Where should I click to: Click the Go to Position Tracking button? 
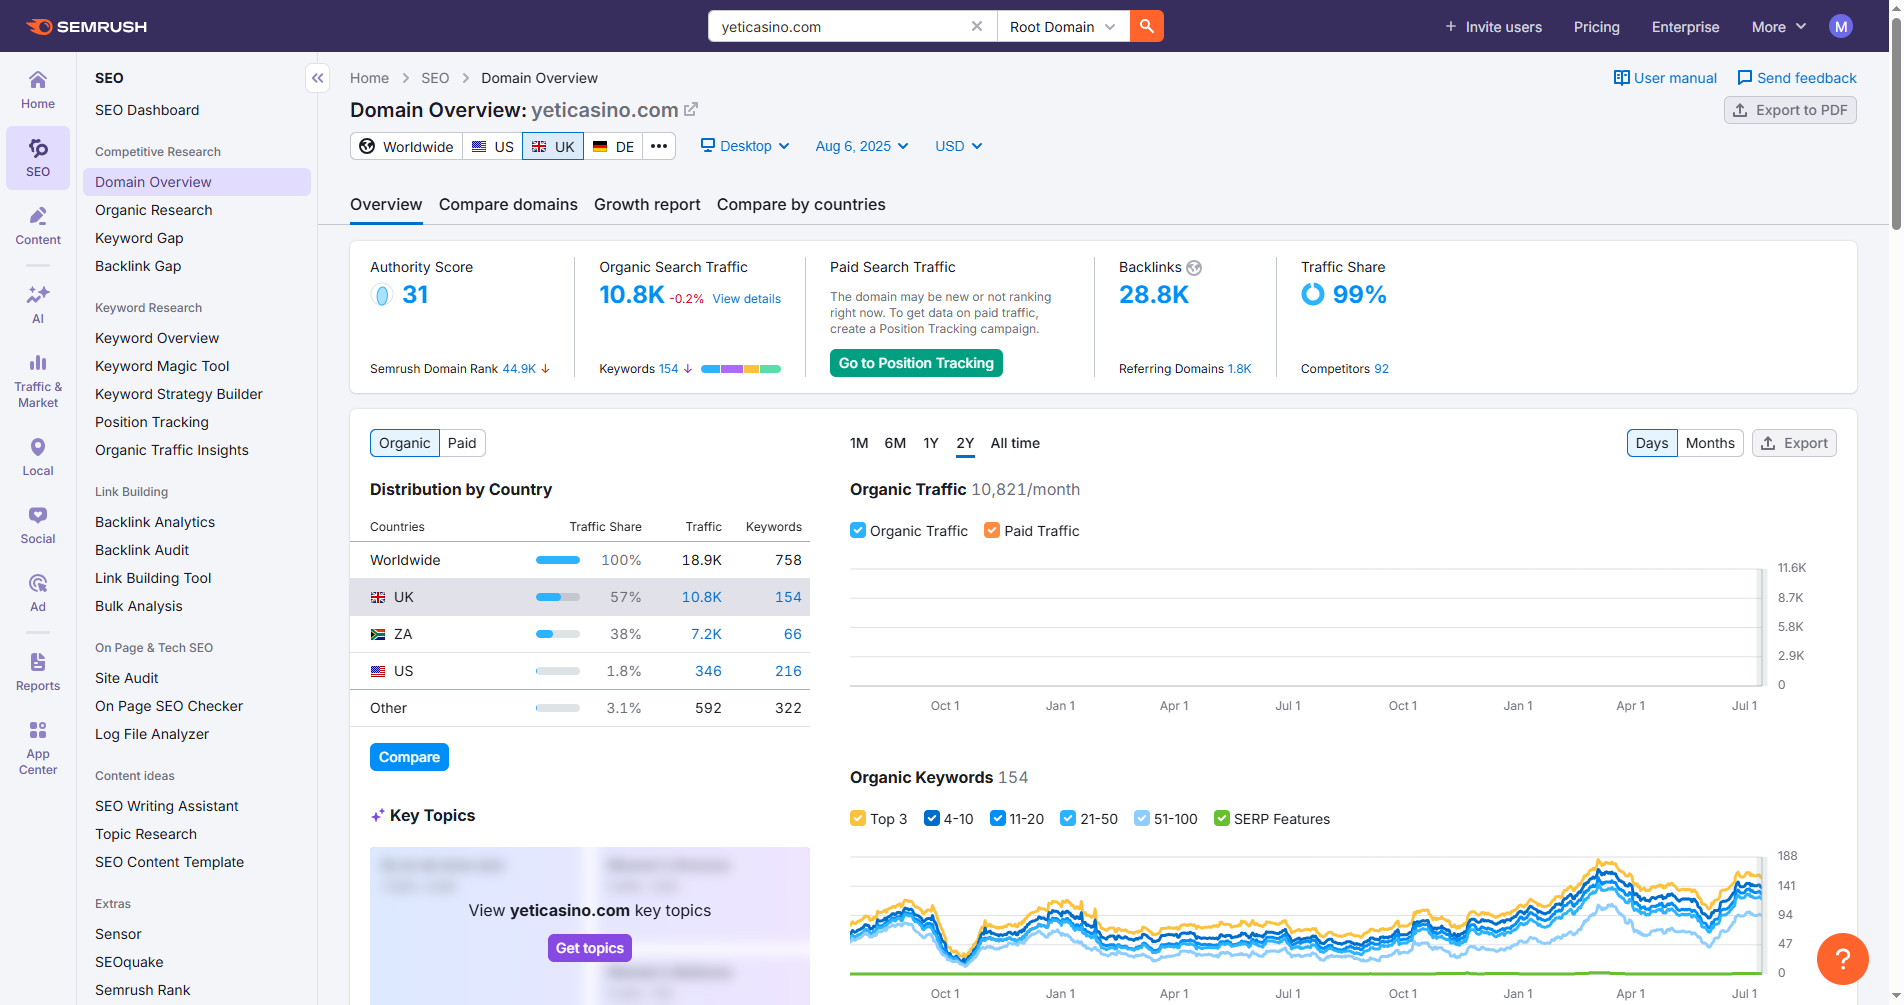point(916,363)
